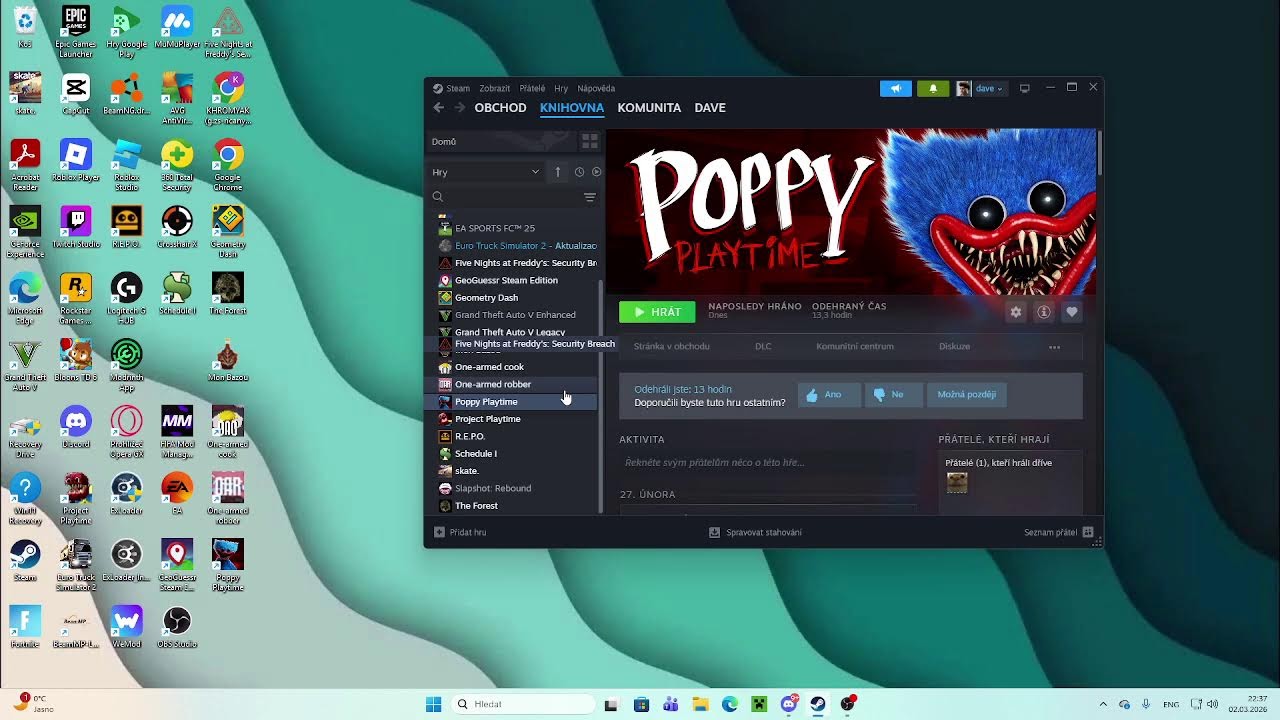Viewport: 1280px width, 720px height.
Task: Open Twitch Studio desktop shortcut
Action: point(75,227)
